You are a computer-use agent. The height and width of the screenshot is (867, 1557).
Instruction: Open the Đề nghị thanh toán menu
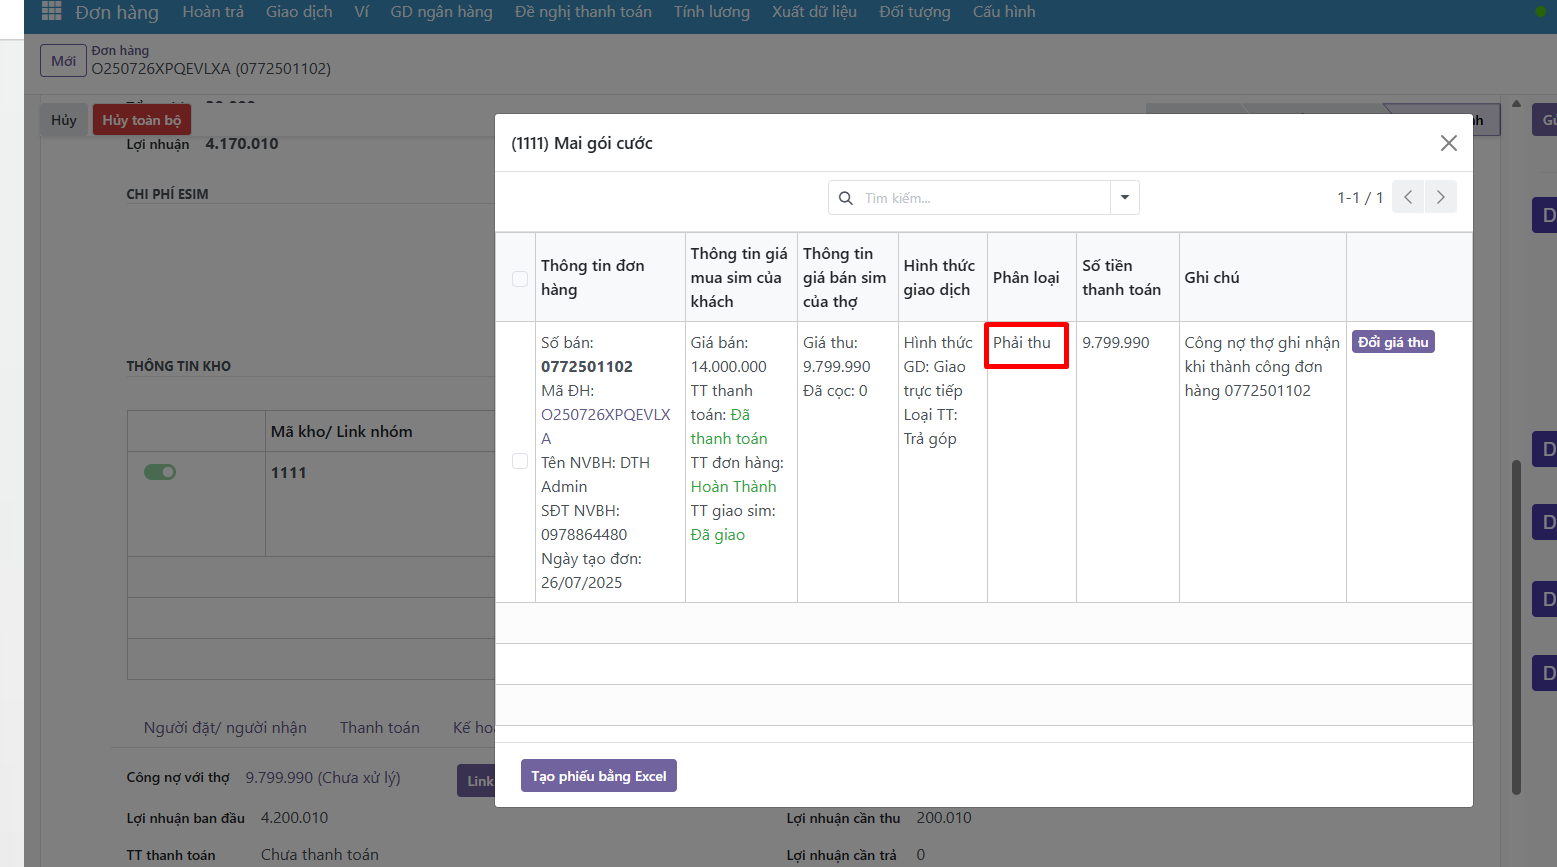[583, 12]
